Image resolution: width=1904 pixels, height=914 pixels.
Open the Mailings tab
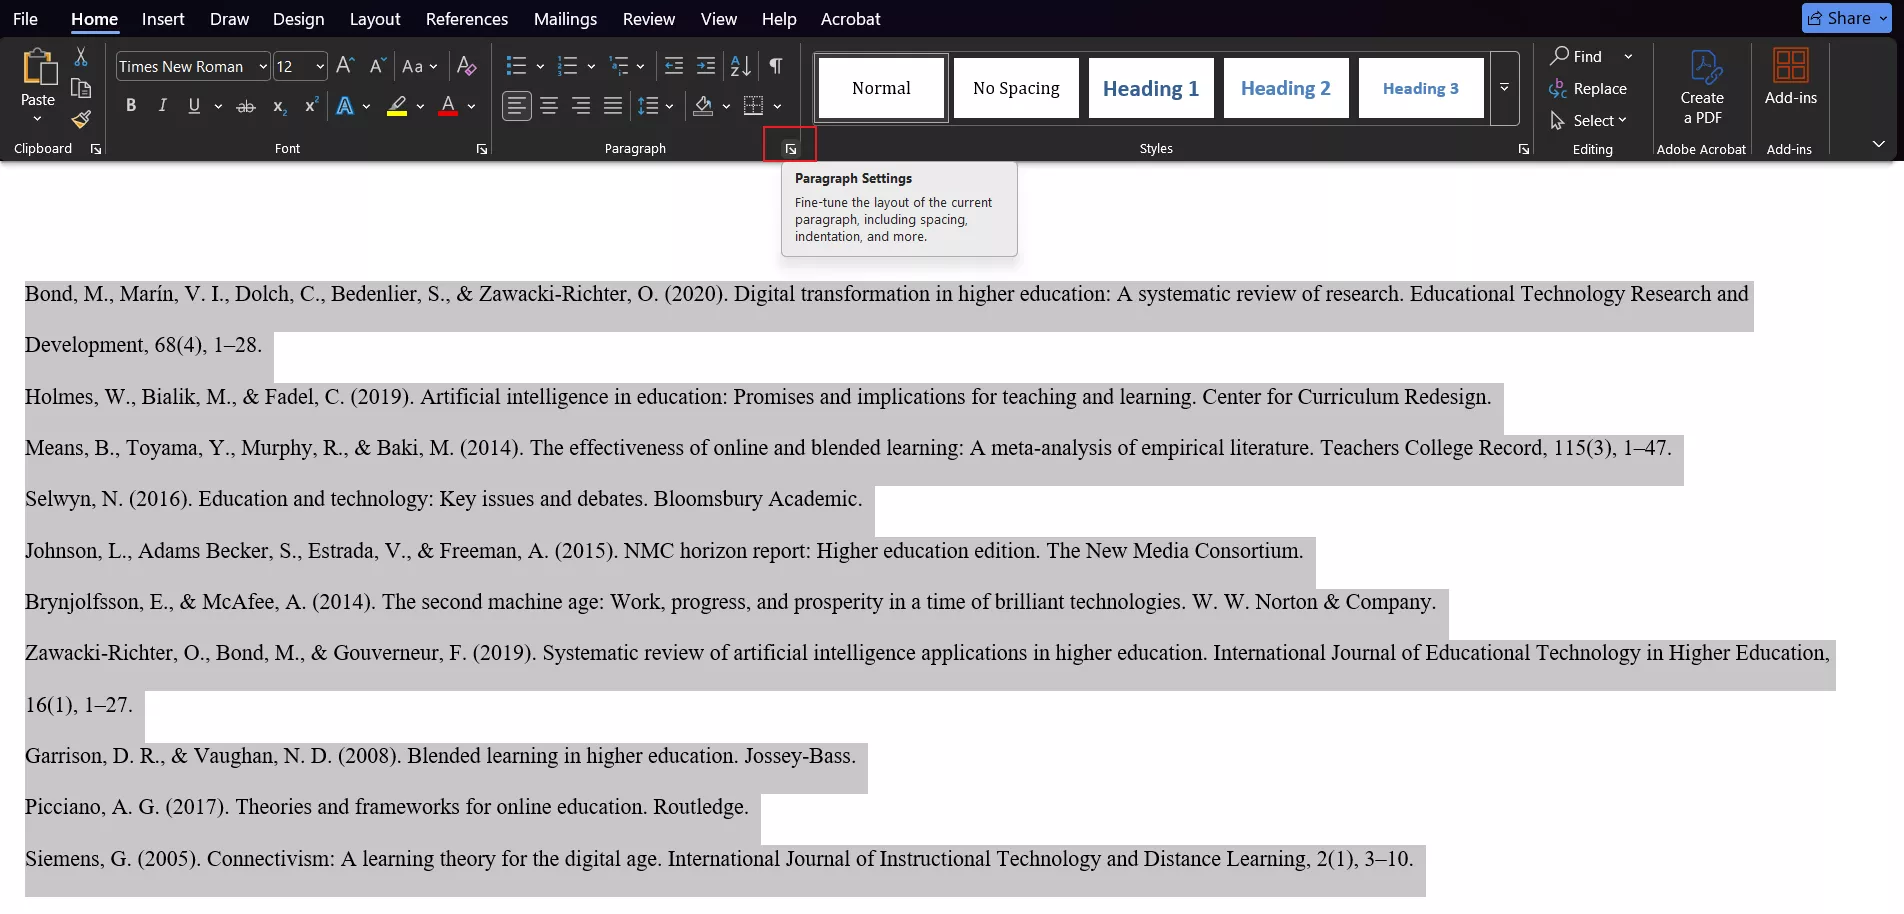[x=565, y=19]
